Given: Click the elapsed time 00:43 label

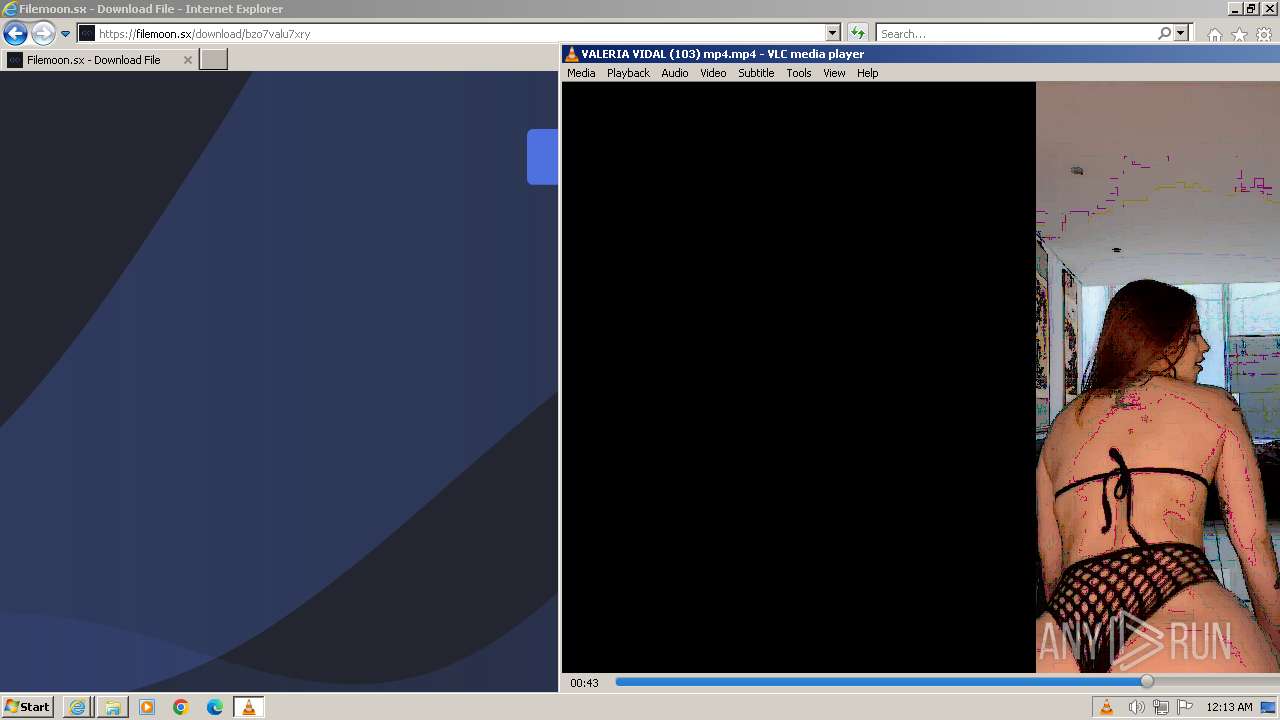Looking at the screenshot, I should 584,683.
